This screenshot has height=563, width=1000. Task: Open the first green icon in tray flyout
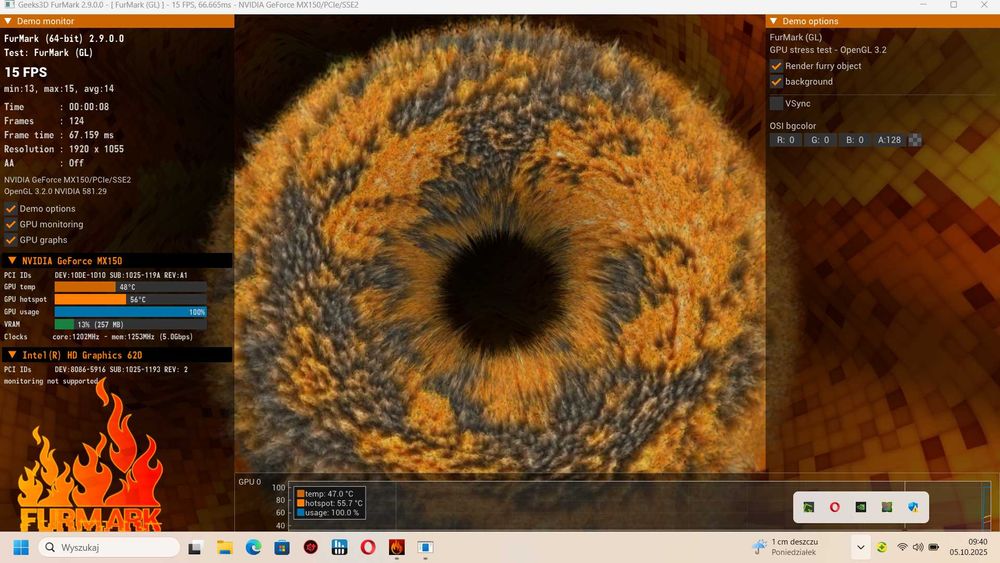(809, 507)
